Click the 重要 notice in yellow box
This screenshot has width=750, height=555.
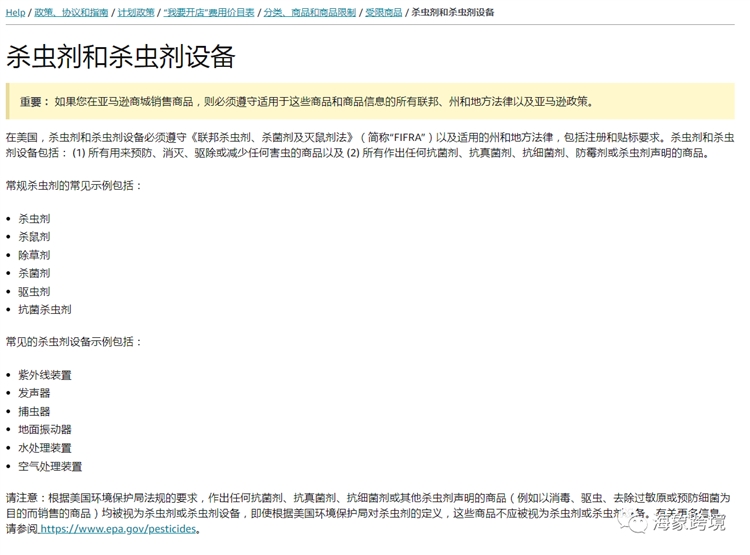tap(370, 101)
